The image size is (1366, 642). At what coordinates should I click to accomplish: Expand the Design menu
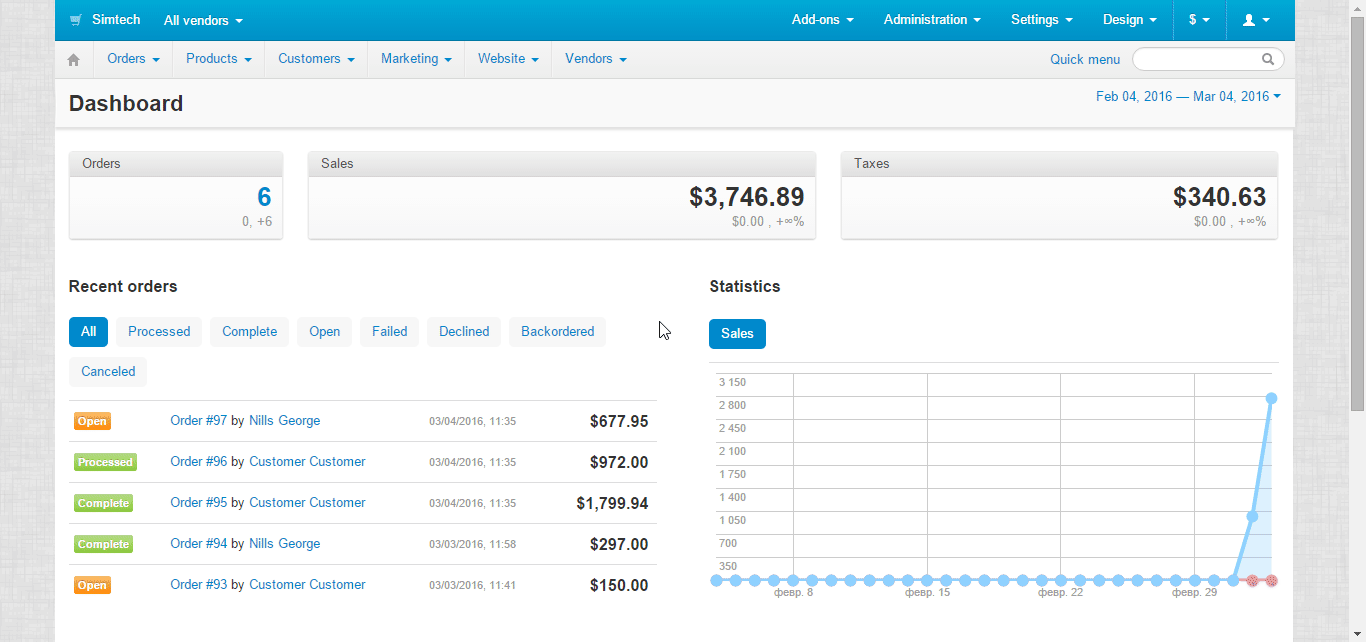point(1129,20)
